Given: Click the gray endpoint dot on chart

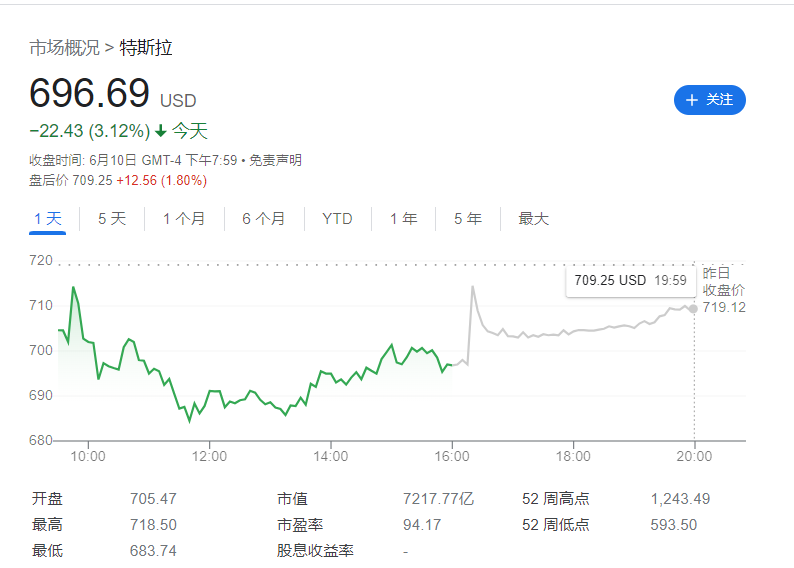Looking at the screenshot, I should pos(693,308).
